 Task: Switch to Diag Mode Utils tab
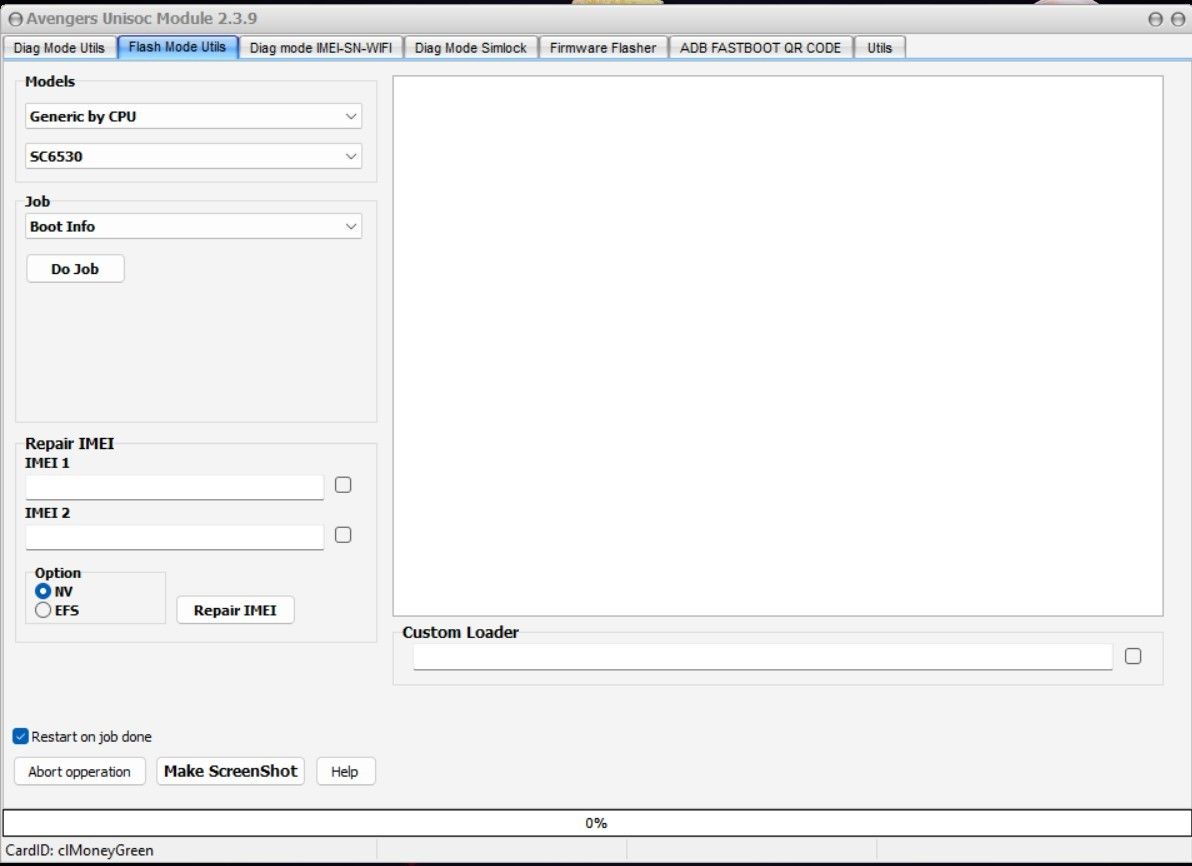click(x=59, y=48)
